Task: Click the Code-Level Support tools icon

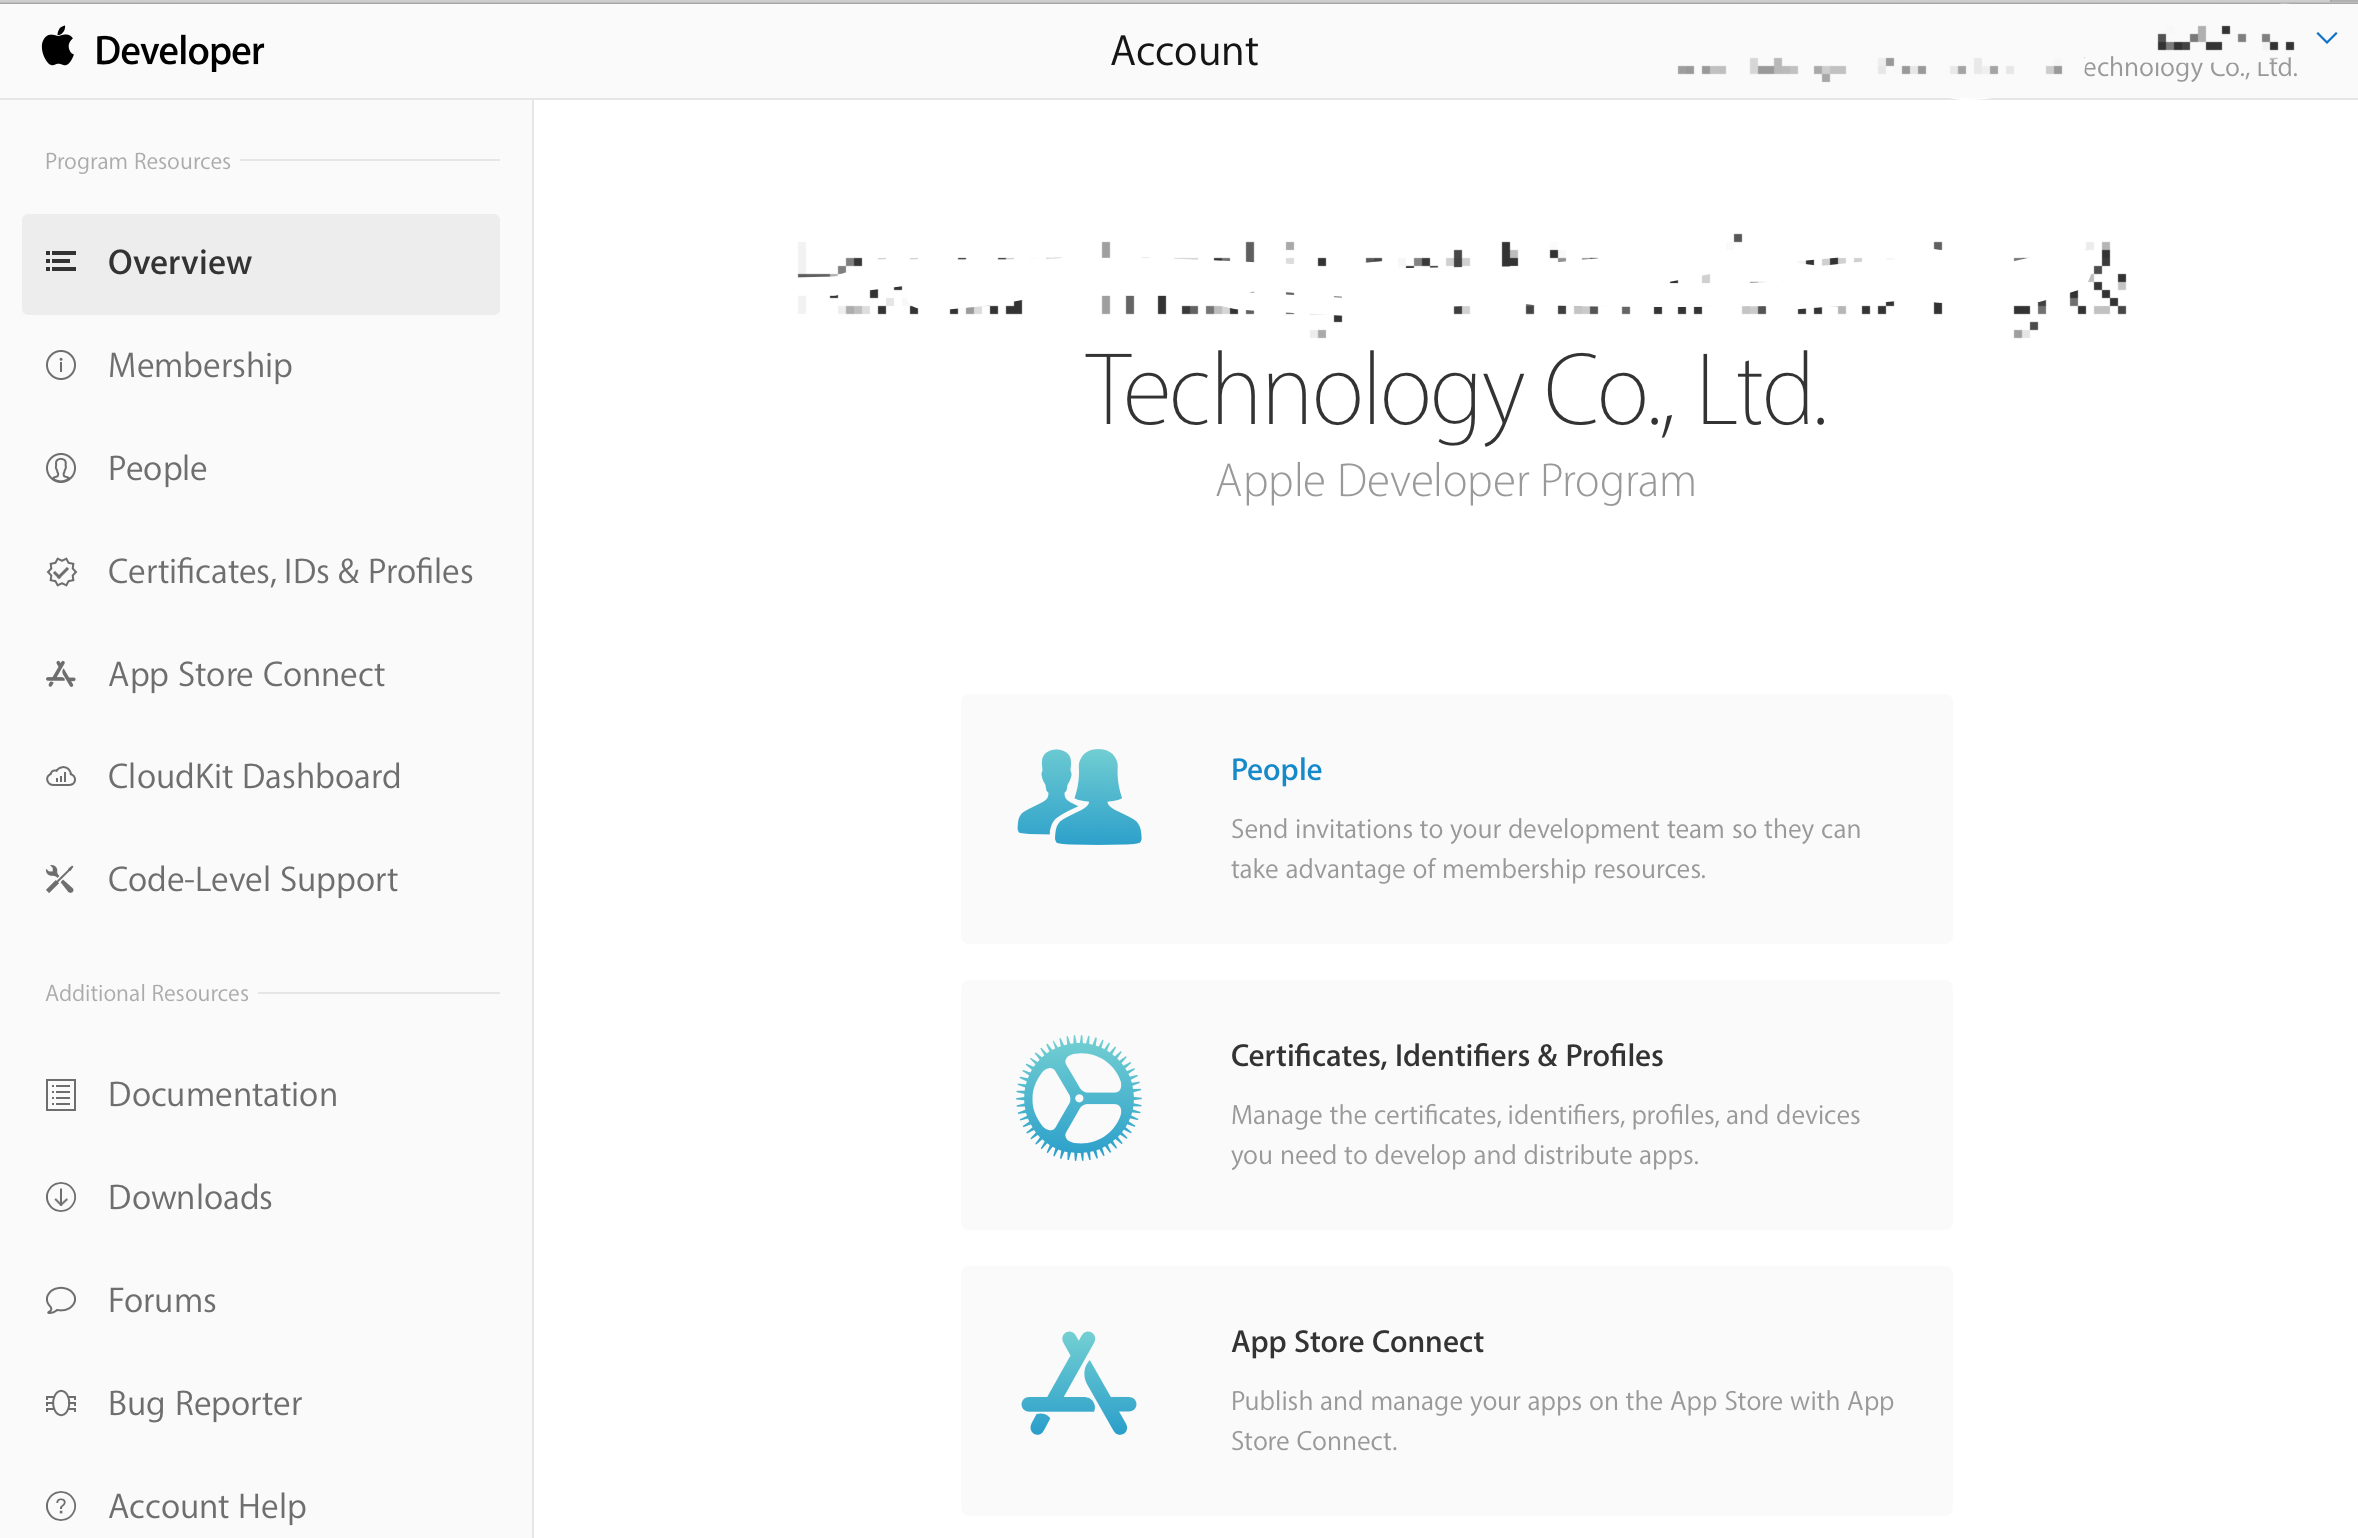Action: [x=61, y=879]
